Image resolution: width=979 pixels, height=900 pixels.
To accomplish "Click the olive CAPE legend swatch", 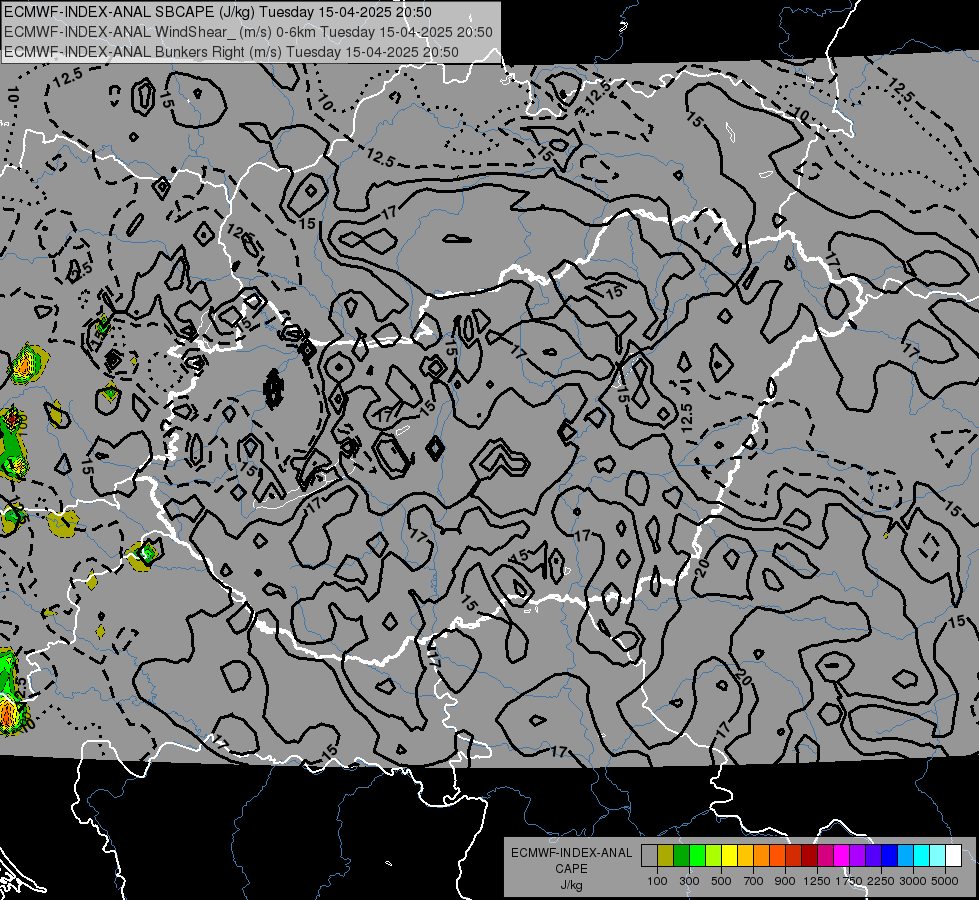I will (665, 856).
